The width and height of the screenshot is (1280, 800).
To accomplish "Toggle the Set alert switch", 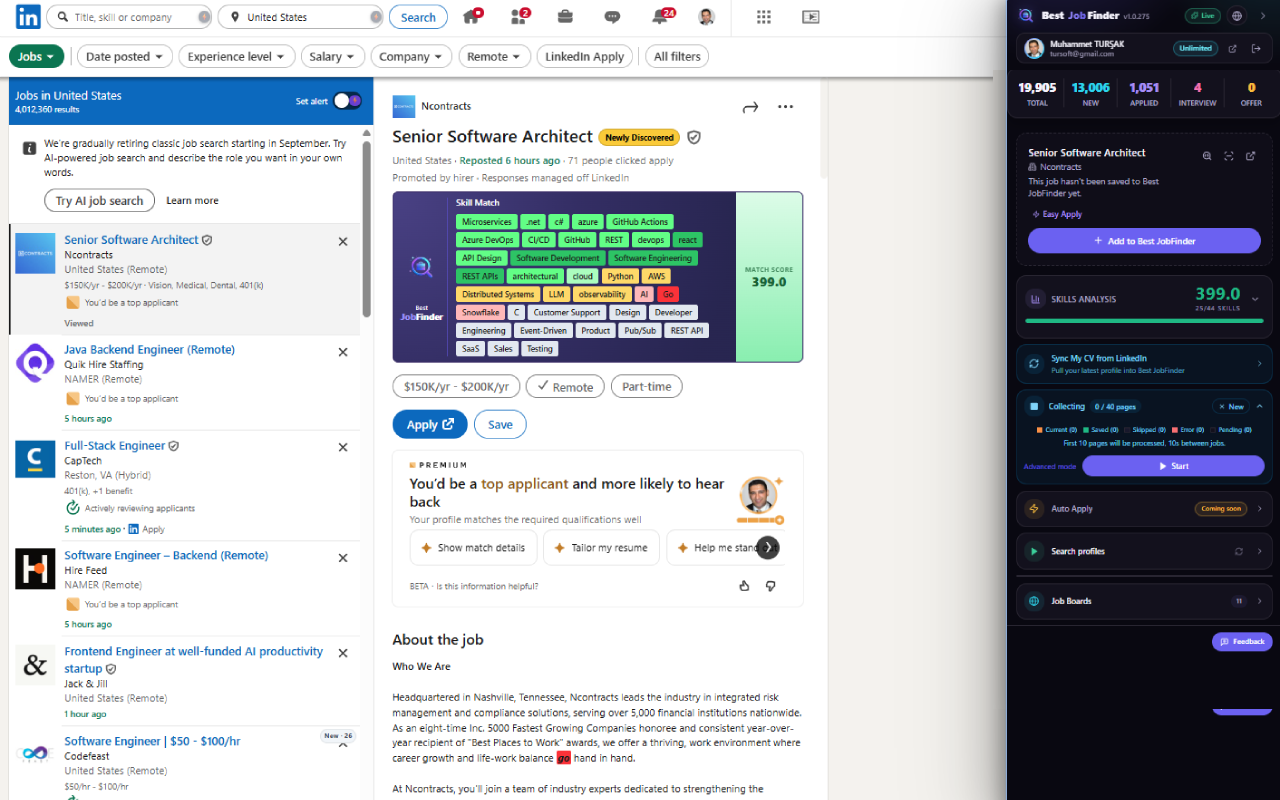I will pos(347,101).
